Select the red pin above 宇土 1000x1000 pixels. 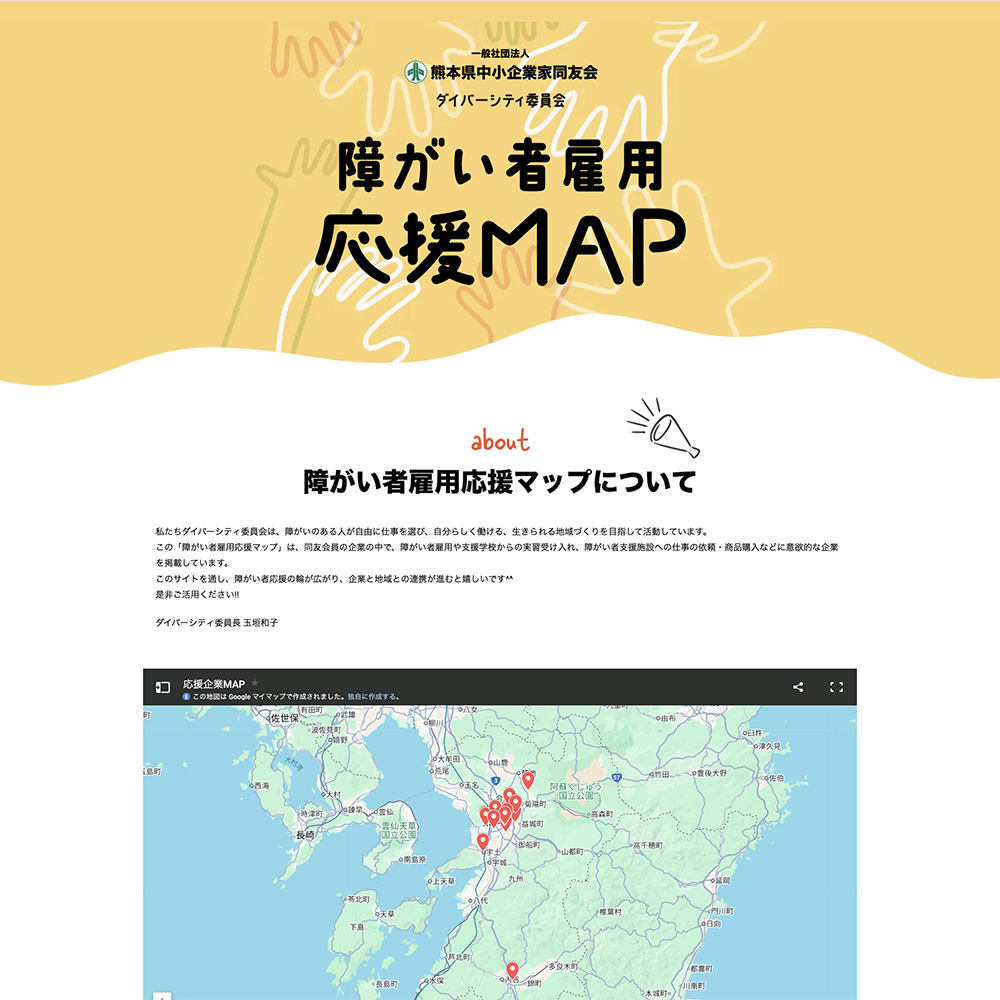click(483, 841)
